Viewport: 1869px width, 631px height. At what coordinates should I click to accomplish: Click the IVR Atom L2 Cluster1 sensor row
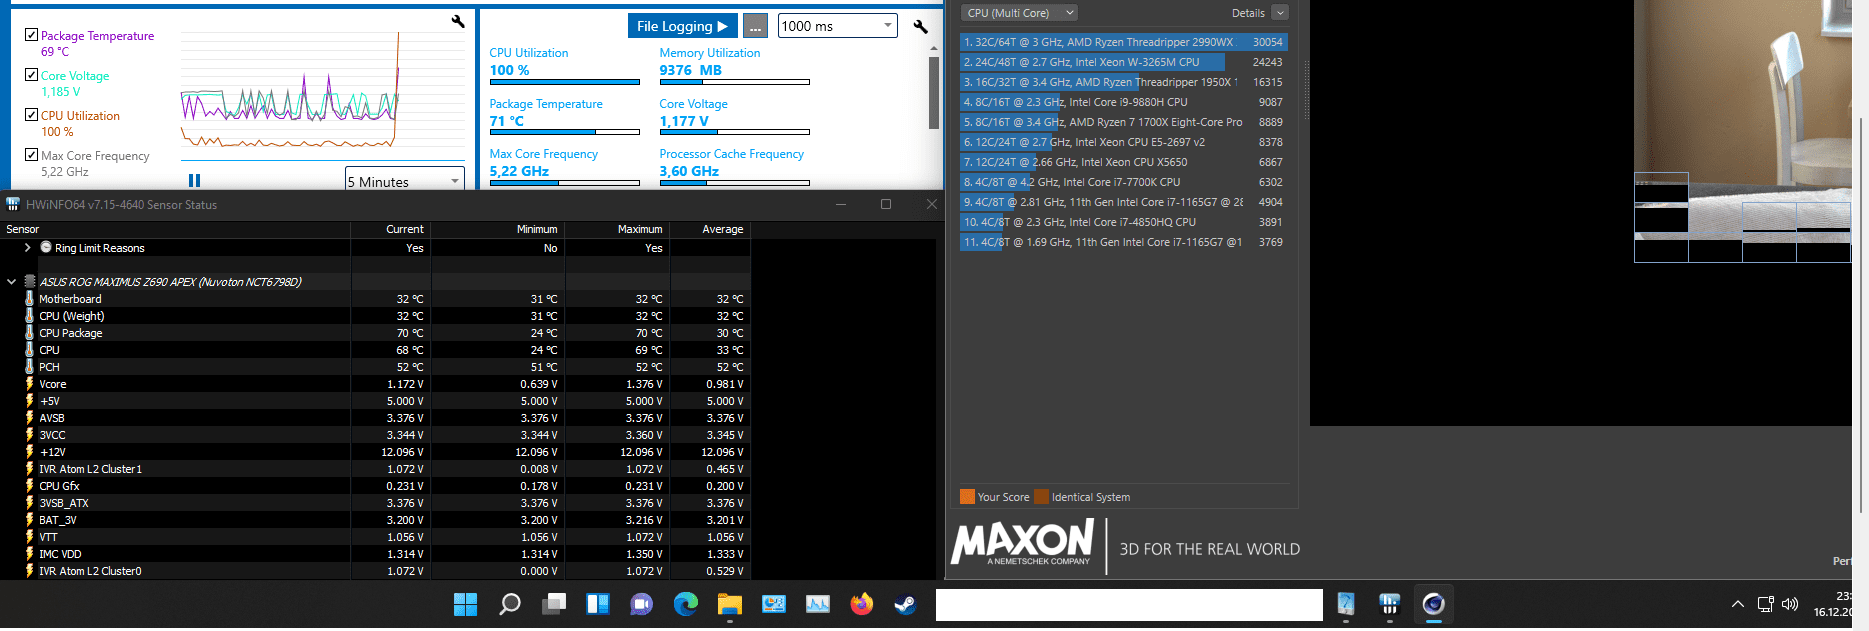[375, 469]
